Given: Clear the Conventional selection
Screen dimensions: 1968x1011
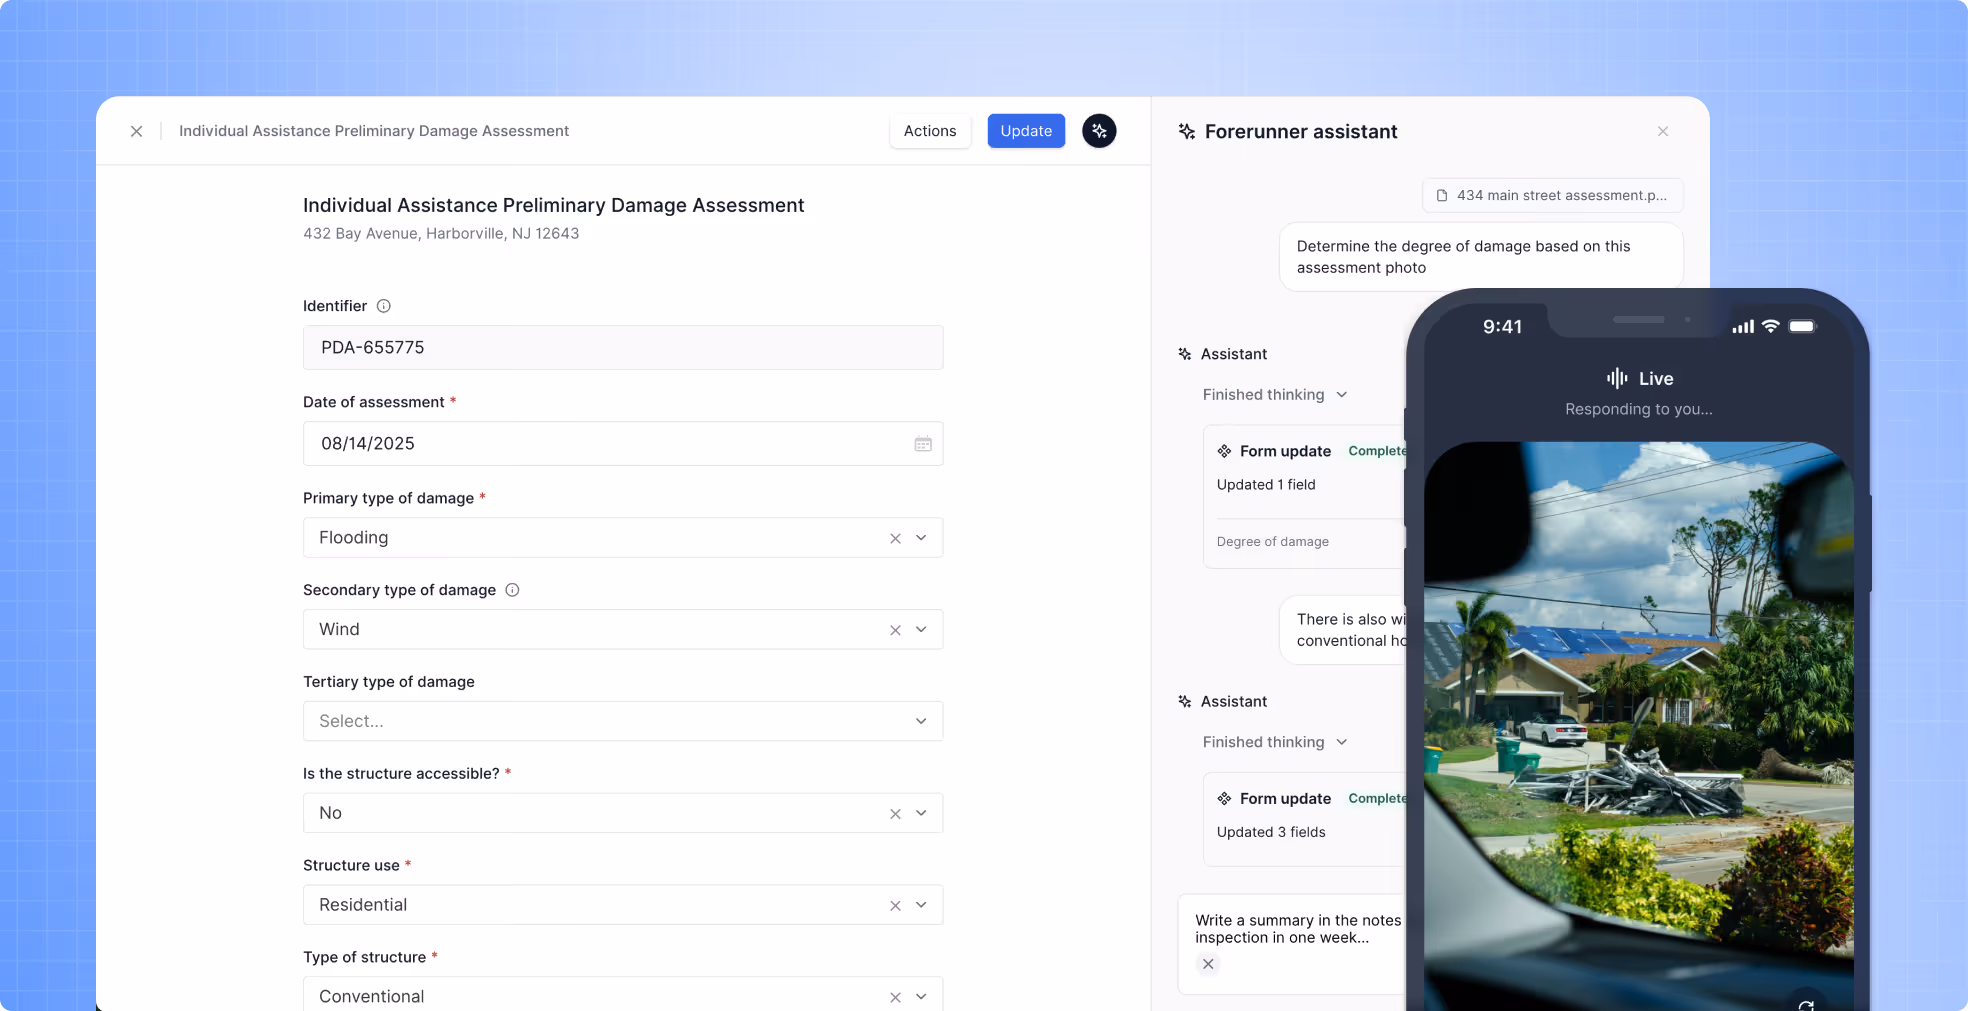Looking at the screenshot, I should (895, 997).
